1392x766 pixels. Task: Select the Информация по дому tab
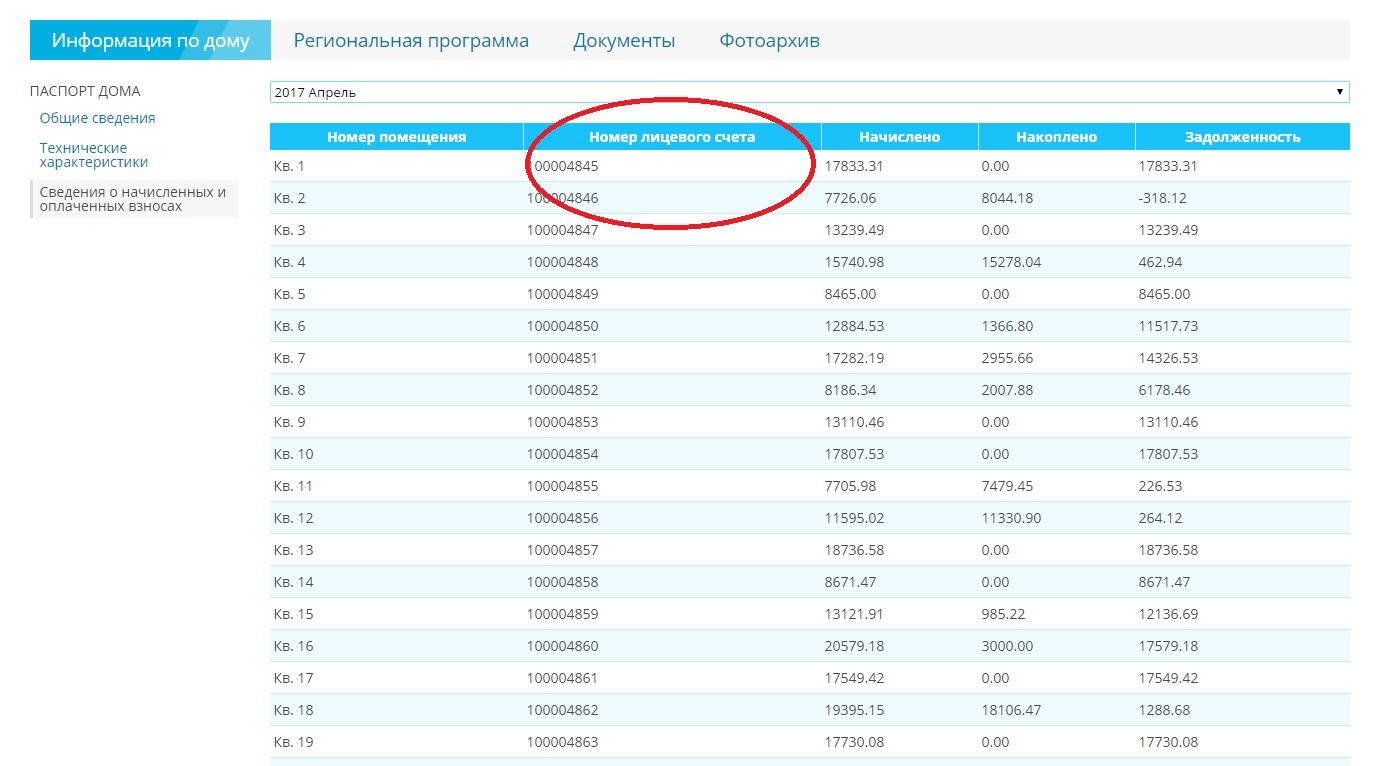[x=150, y=41]
